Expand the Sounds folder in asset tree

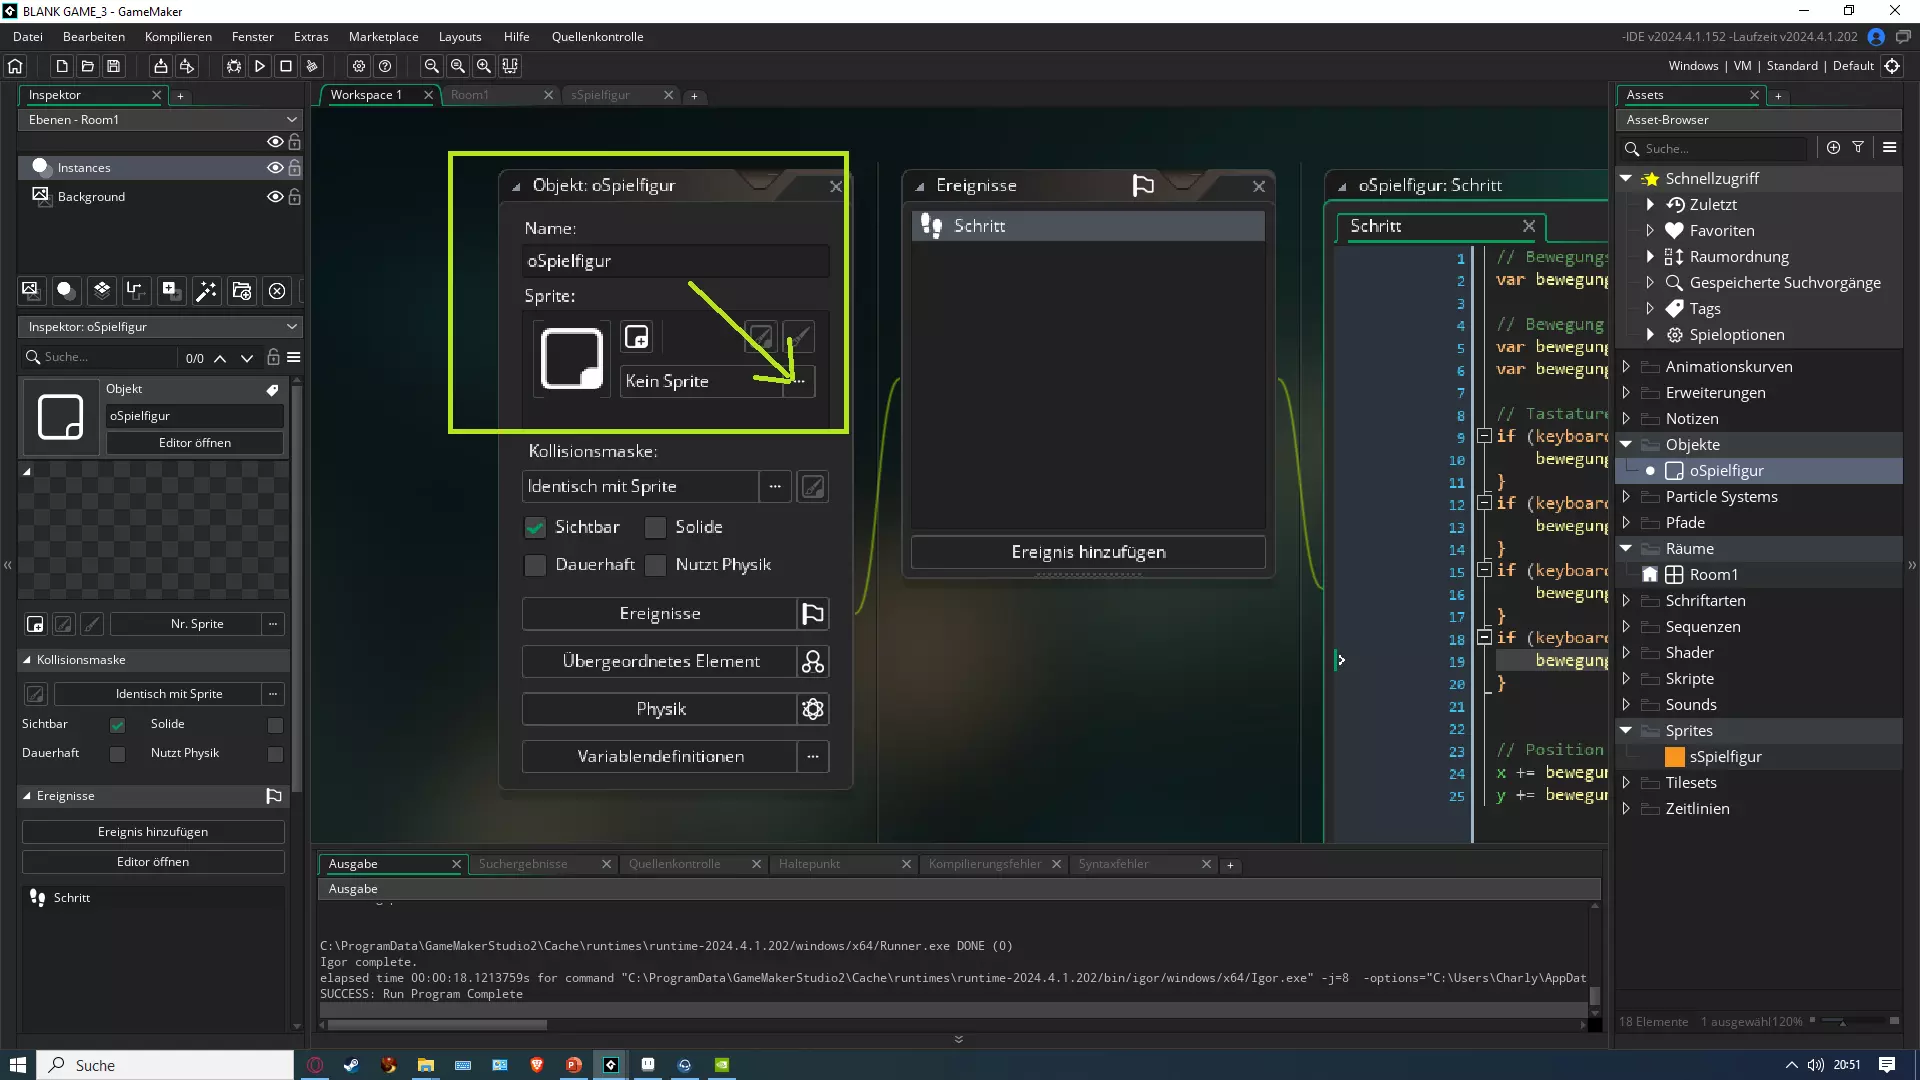[x=1626, y=705]
